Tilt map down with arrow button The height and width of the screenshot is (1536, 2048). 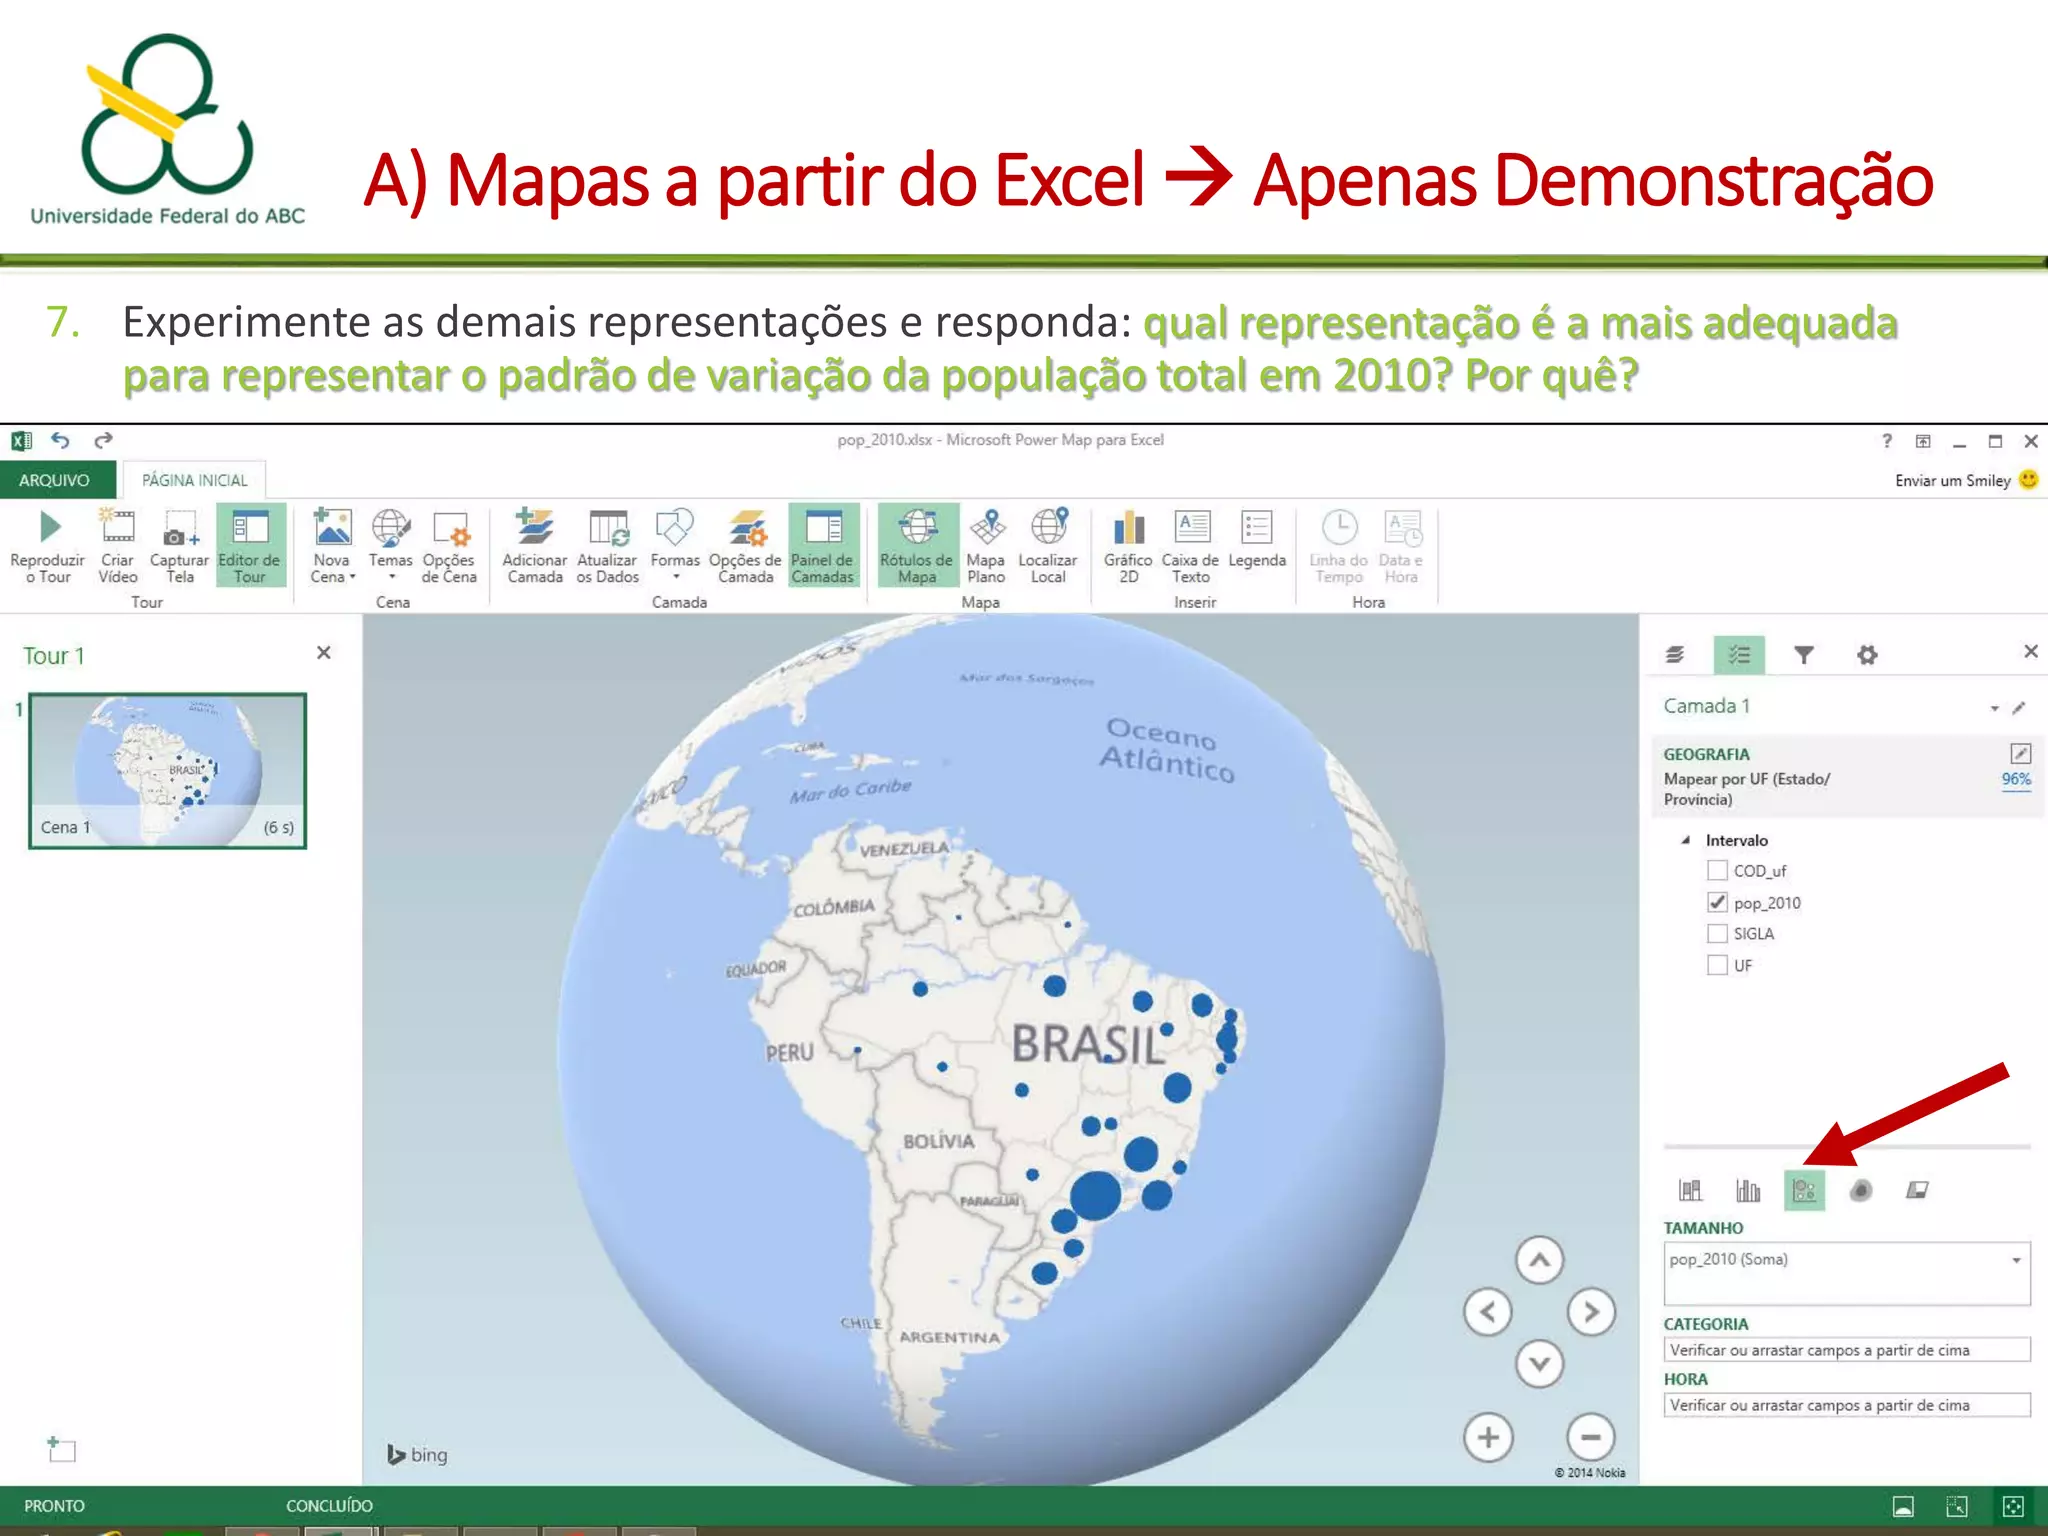[x=1540, y=1364]
